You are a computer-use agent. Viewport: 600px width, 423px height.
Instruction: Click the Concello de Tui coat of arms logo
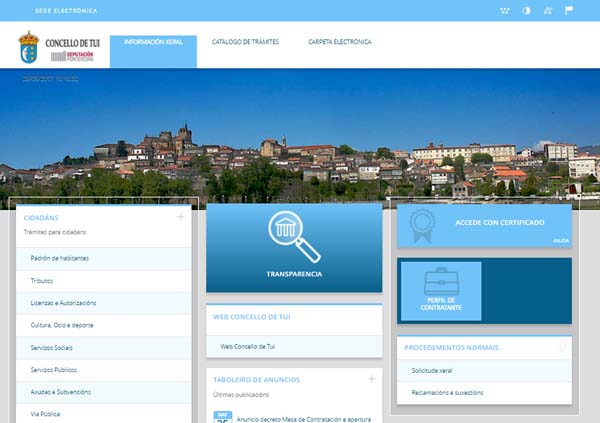pos(29,46)
